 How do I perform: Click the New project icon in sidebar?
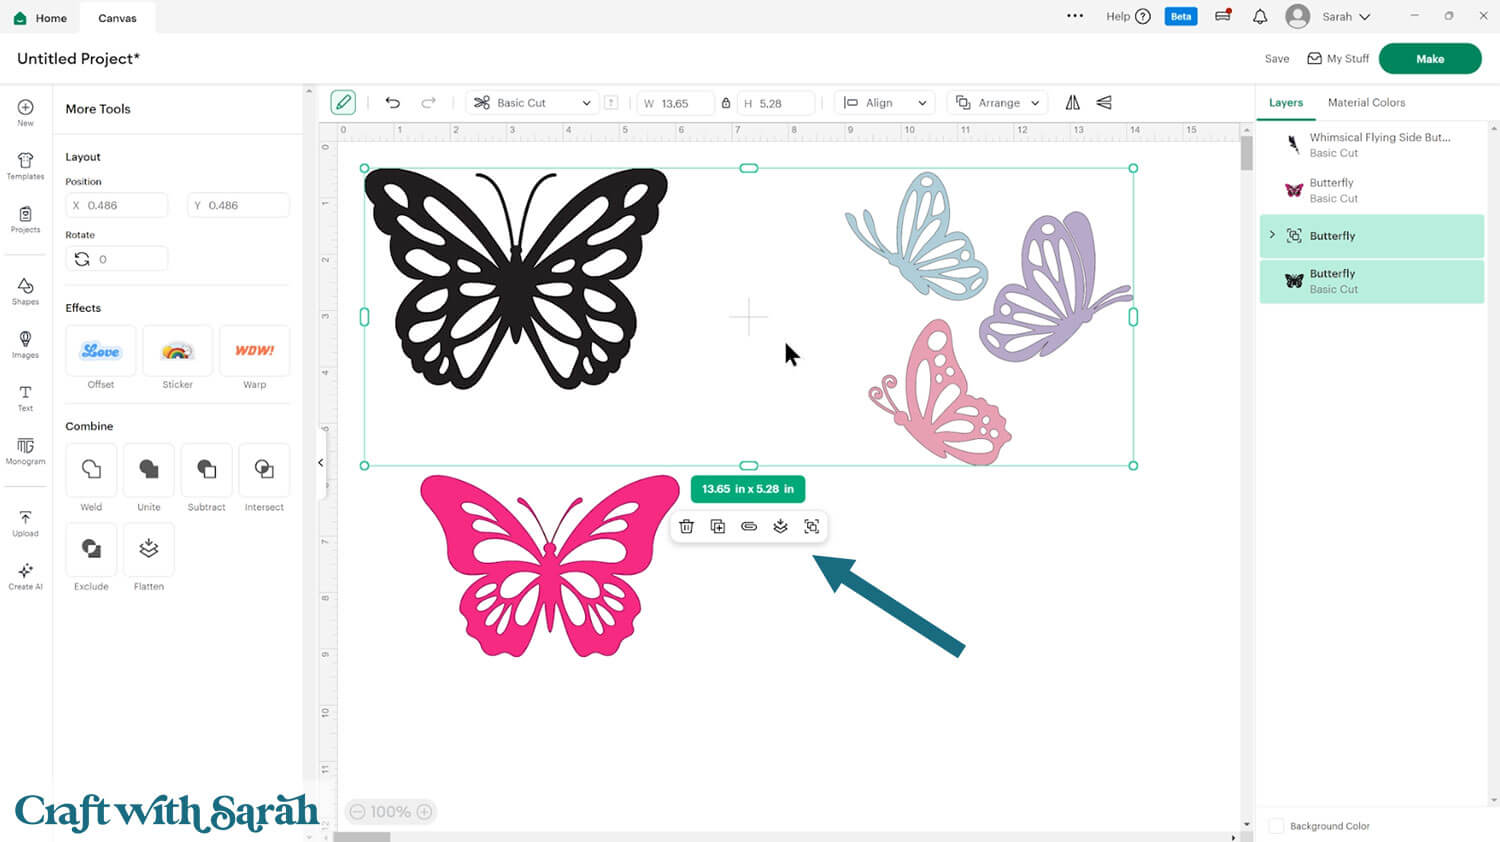pyautogui.click(x=25, y=112)
